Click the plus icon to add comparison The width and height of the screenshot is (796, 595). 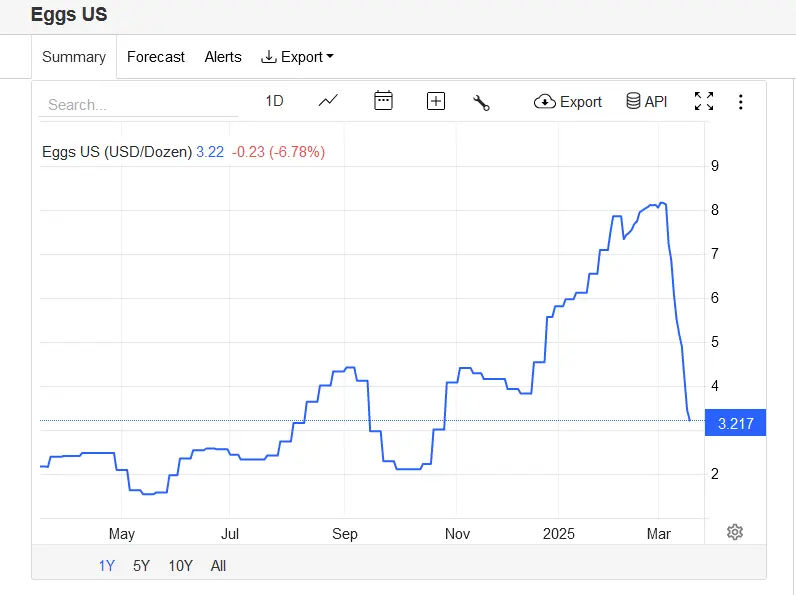click(435, 101)
